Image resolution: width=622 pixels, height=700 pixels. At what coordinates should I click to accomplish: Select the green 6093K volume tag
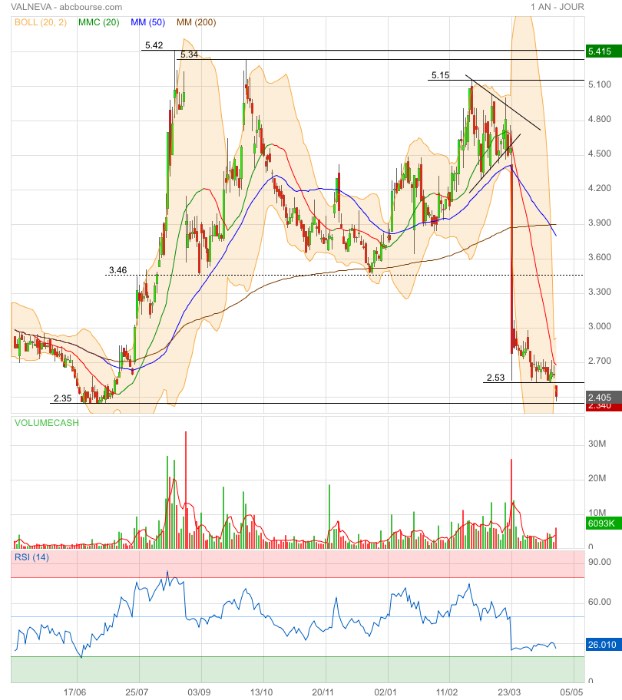pyautogui.click(x=603, y=523)
